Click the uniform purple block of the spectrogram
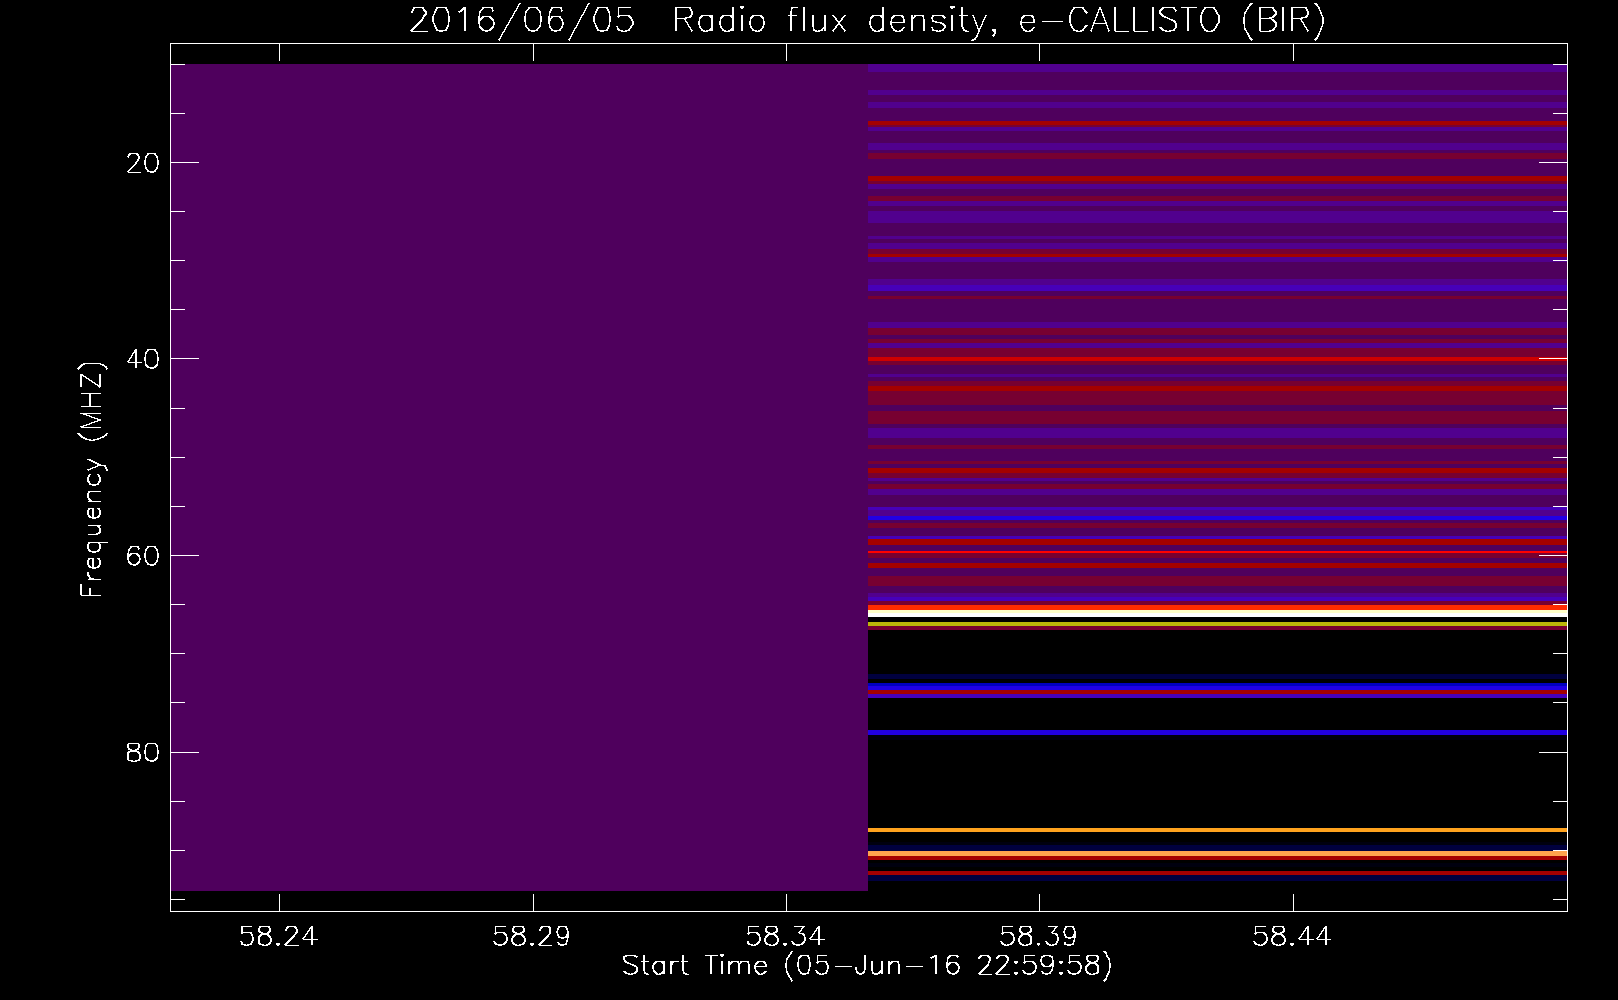Image resolution: width=1618 pixels, height=1000 pixels. click(519, 477)
